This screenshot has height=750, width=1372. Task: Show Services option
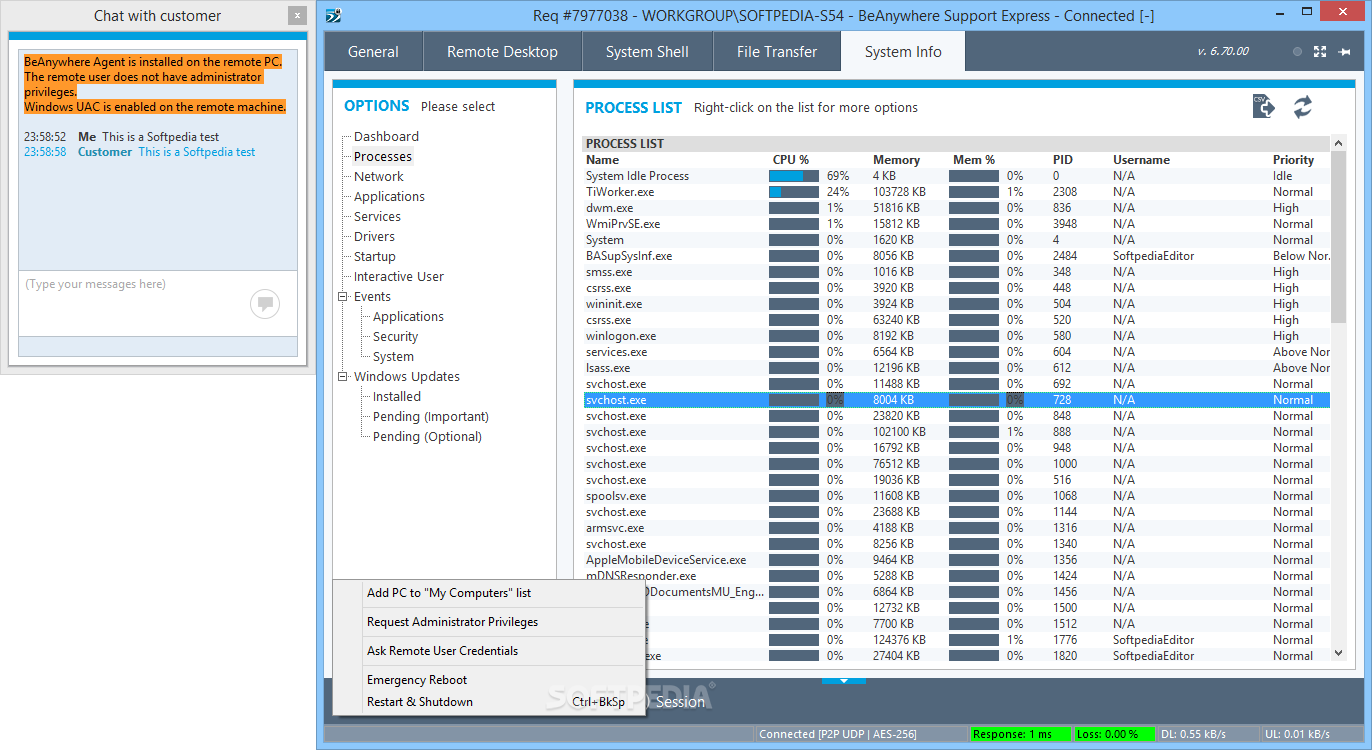(x=377, y=216)
